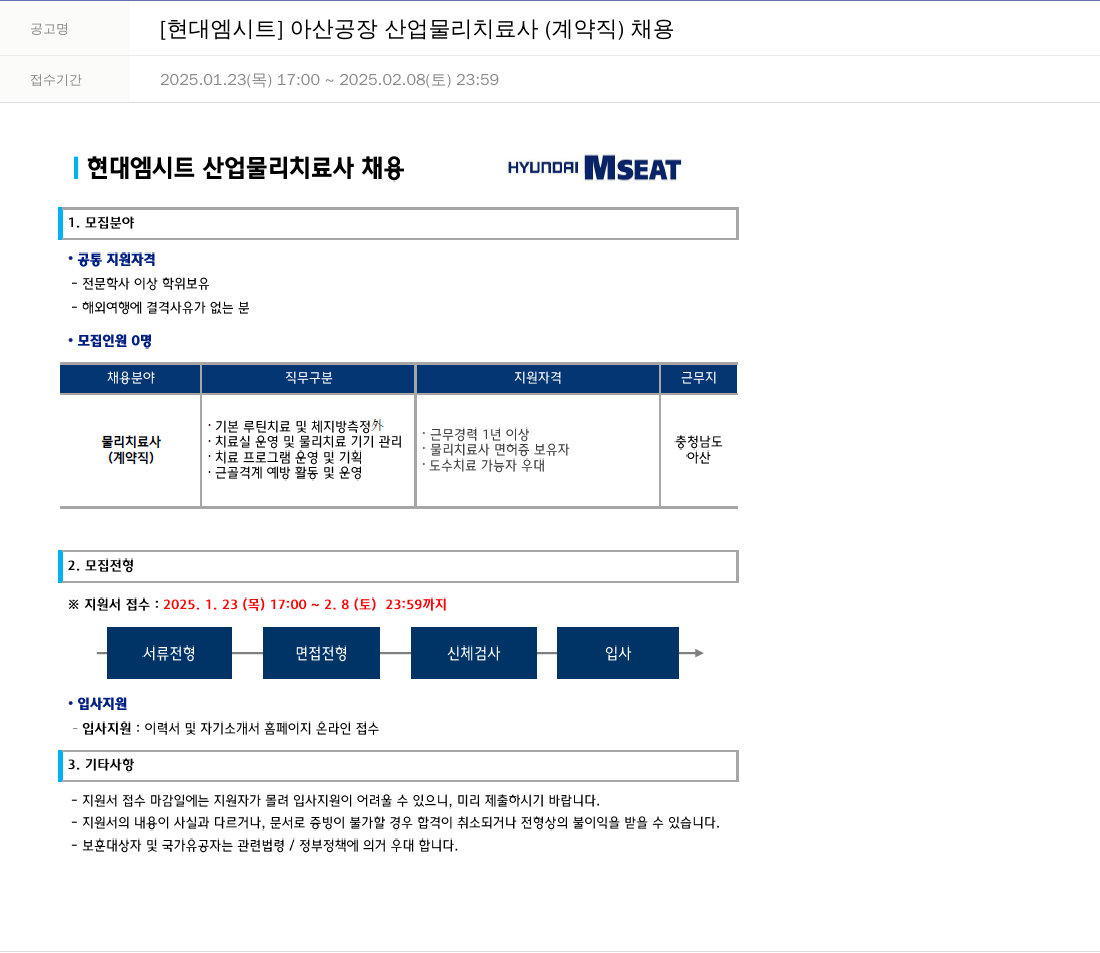
Task: Click the 공고명 label
Action: 49,29
